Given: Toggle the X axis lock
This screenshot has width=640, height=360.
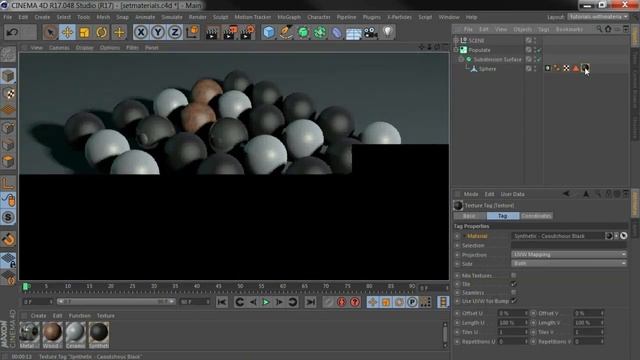Looking at the screenshot, I should point(141,32).
